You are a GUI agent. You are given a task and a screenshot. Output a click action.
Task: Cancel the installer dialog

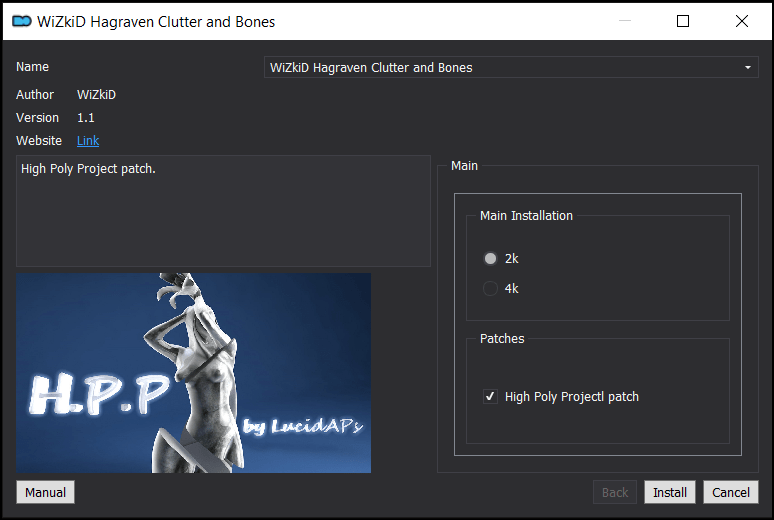click(x=731, y=492)
